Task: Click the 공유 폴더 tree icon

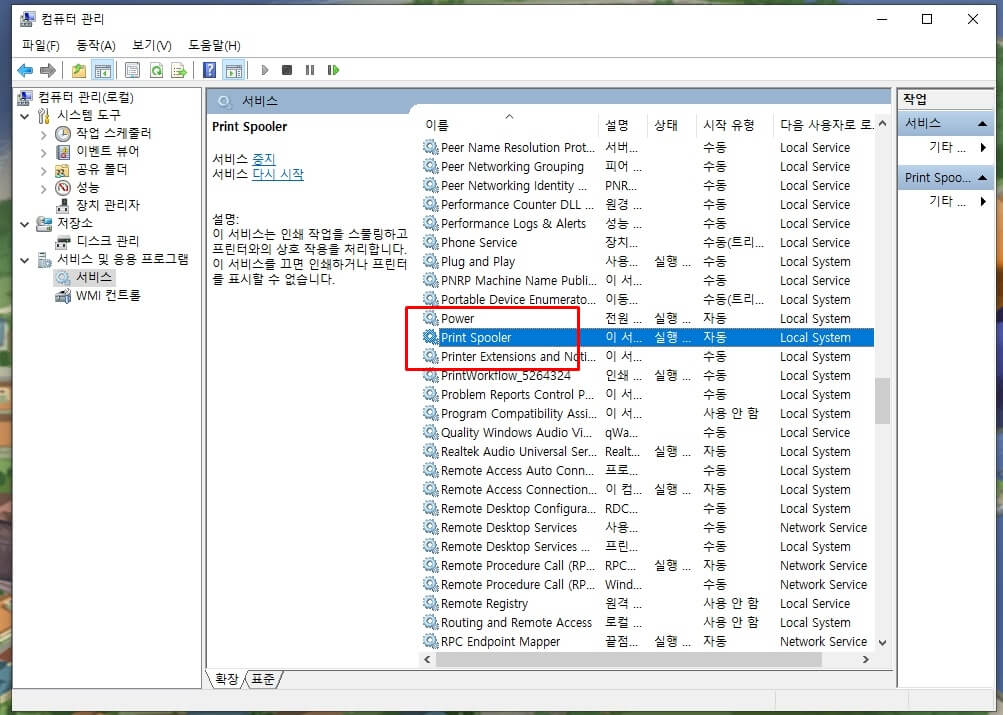Action: (x=63, y=169)
